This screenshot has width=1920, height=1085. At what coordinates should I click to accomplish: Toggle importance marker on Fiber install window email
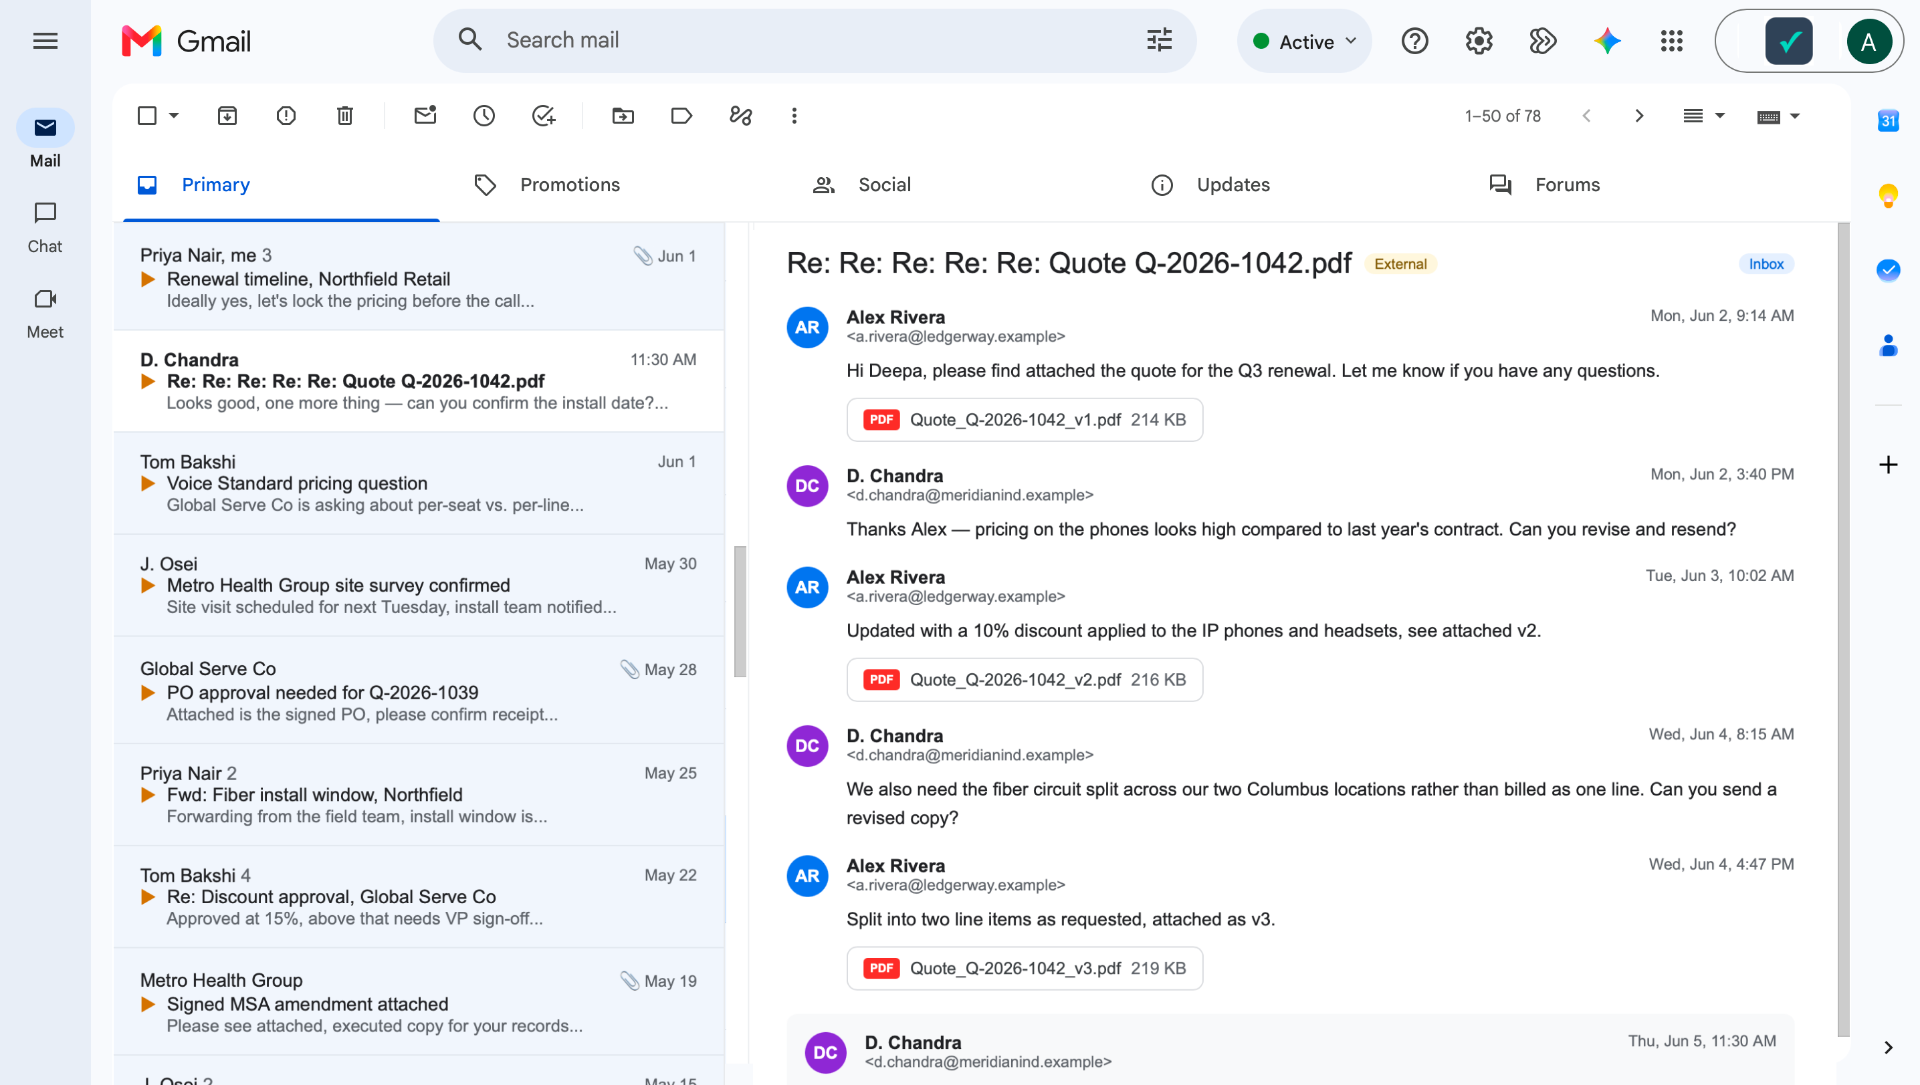click(148, 795)
